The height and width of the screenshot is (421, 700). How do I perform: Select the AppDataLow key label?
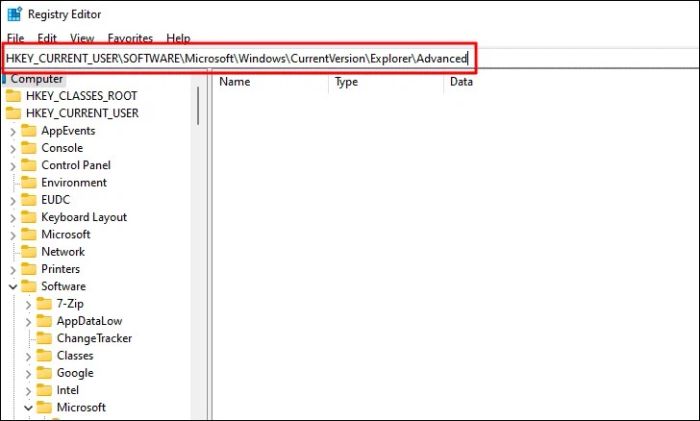[x=89, y=321]
